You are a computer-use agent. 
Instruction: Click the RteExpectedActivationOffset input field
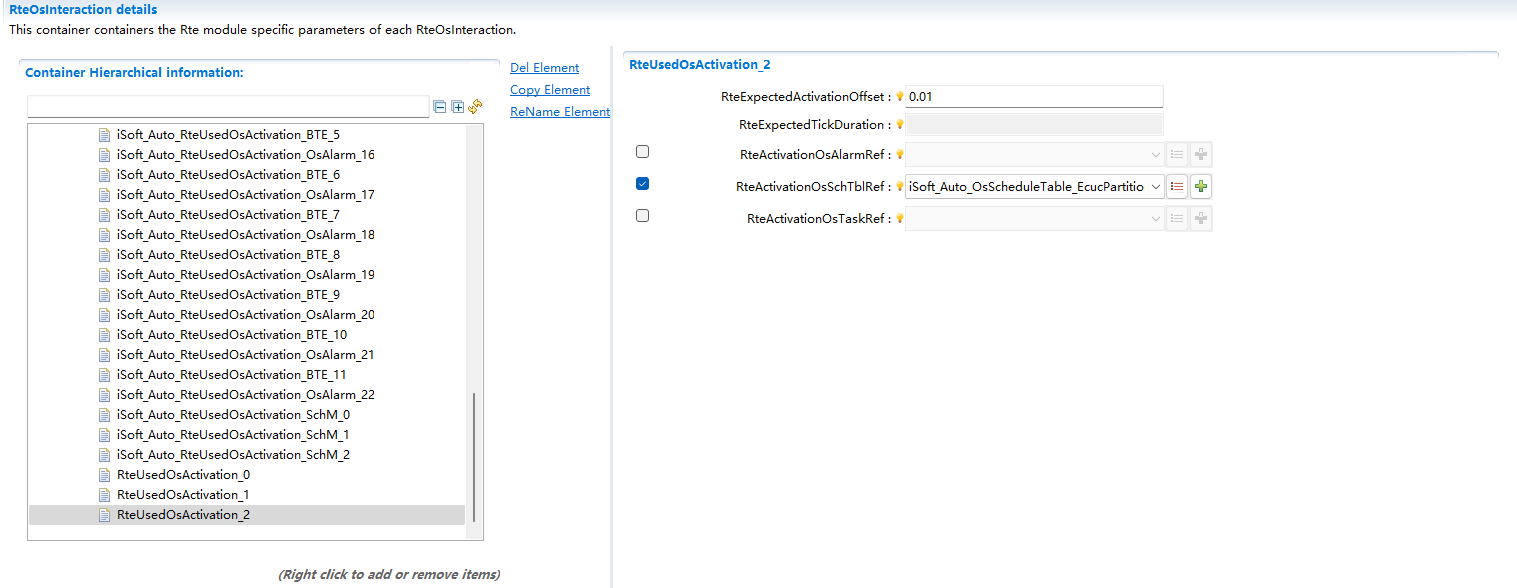tap(1033, 97)
